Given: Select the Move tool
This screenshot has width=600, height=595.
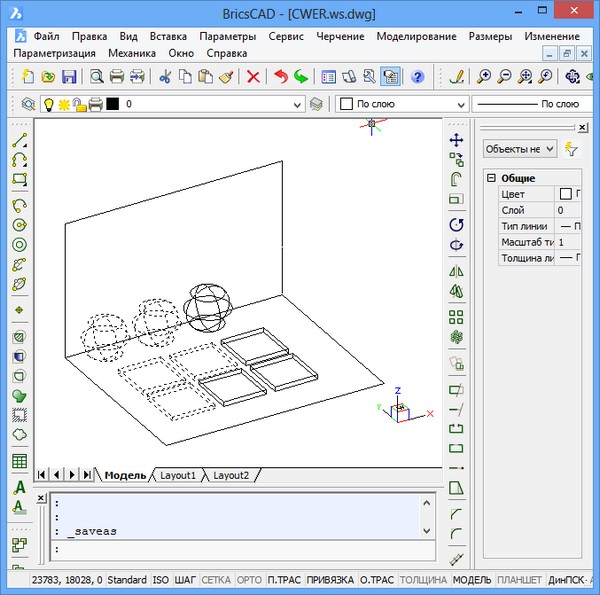Looking at the screenshot, I should coord(456,140).
